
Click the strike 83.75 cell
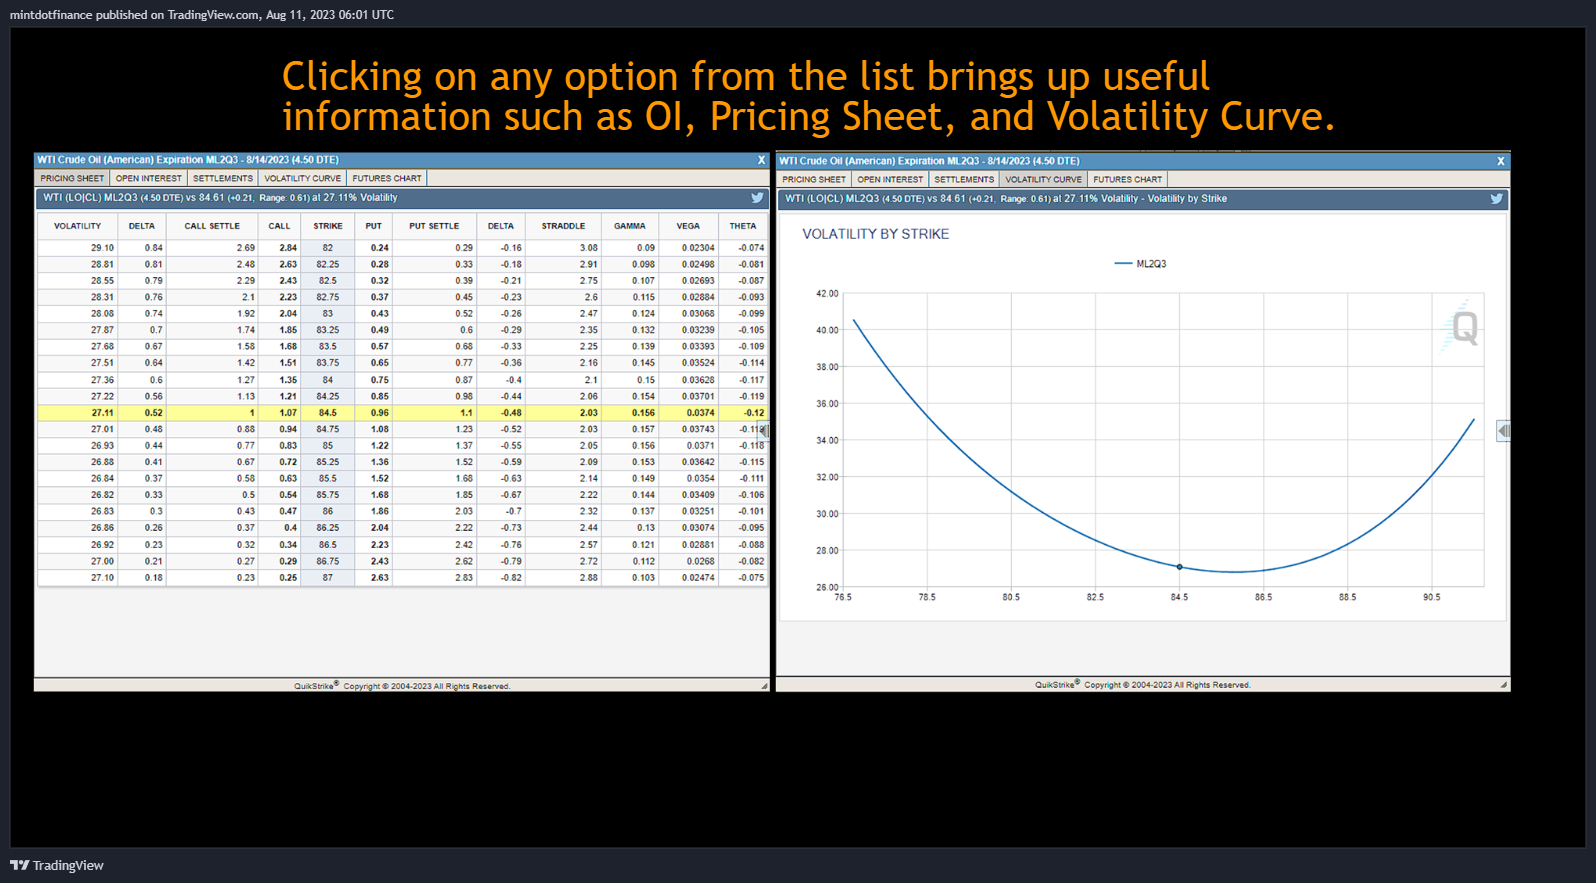(x=327, y=363)
